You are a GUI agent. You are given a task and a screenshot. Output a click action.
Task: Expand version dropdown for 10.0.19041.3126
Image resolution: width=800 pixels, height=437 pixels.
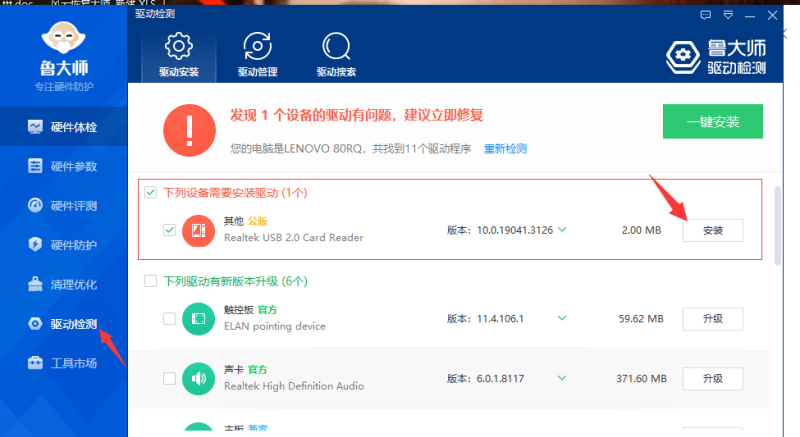click(562, 229)
